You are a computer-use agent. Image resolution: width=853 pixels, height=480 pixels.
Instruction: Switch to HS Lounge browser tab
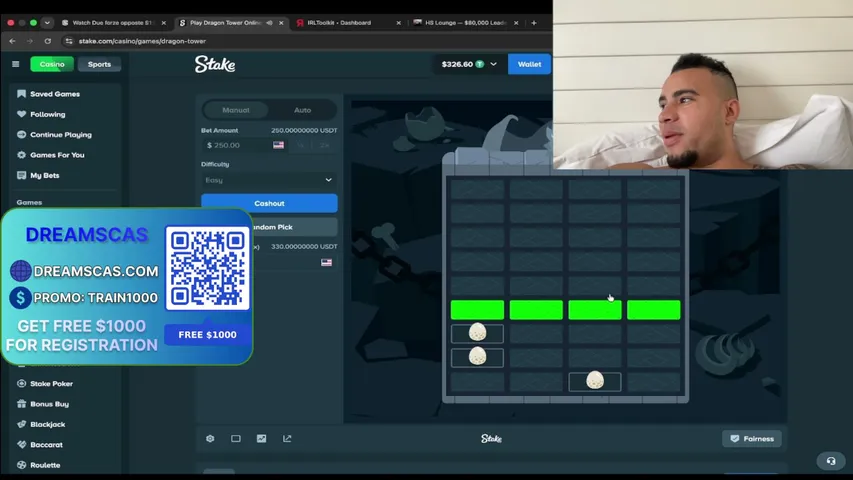tap(465, 23)
